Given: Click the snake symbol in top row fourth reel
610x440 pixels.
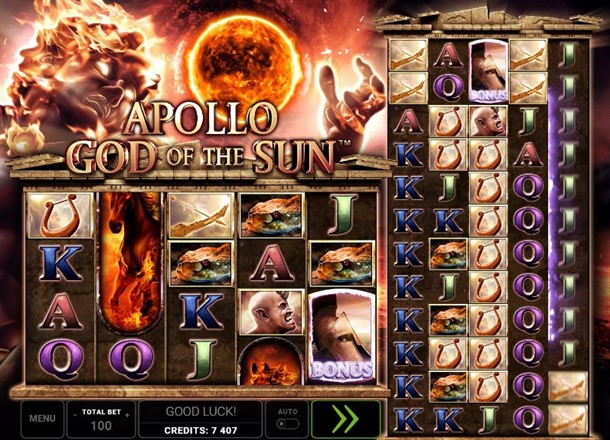Looking at the screenshot, I should tap(271, 215).
